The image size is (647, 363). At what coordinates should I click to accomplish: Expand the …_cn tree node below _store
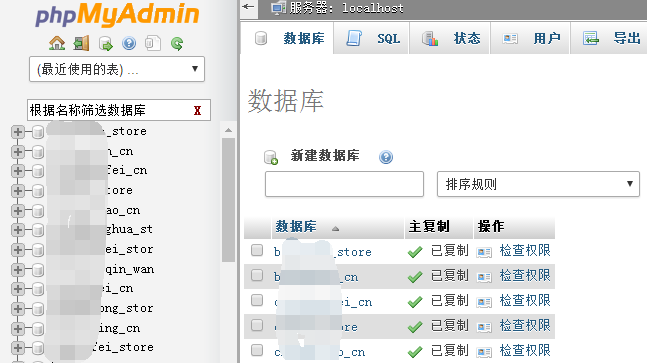click(17, 152)
